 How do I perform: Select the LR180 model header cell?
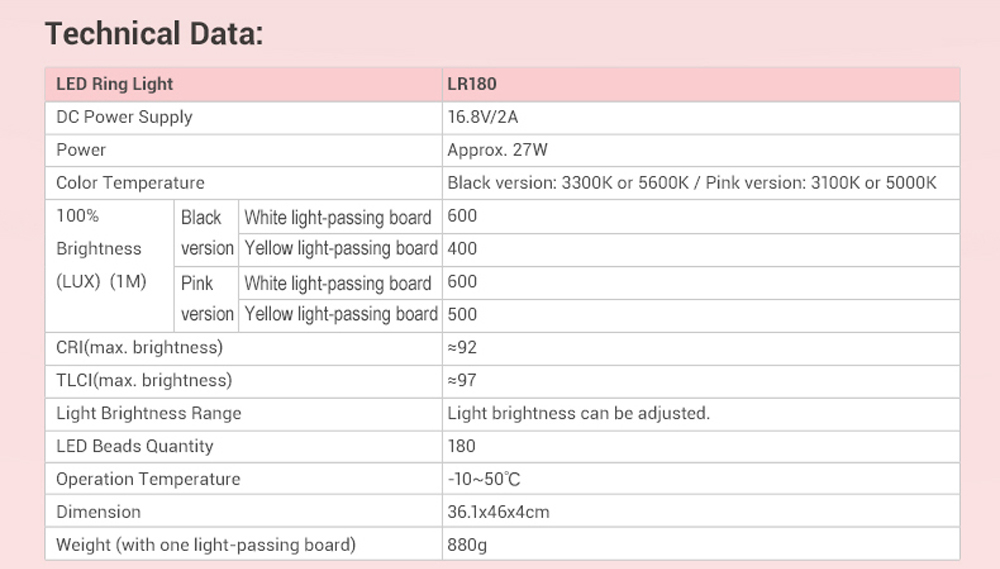point(472,85)
